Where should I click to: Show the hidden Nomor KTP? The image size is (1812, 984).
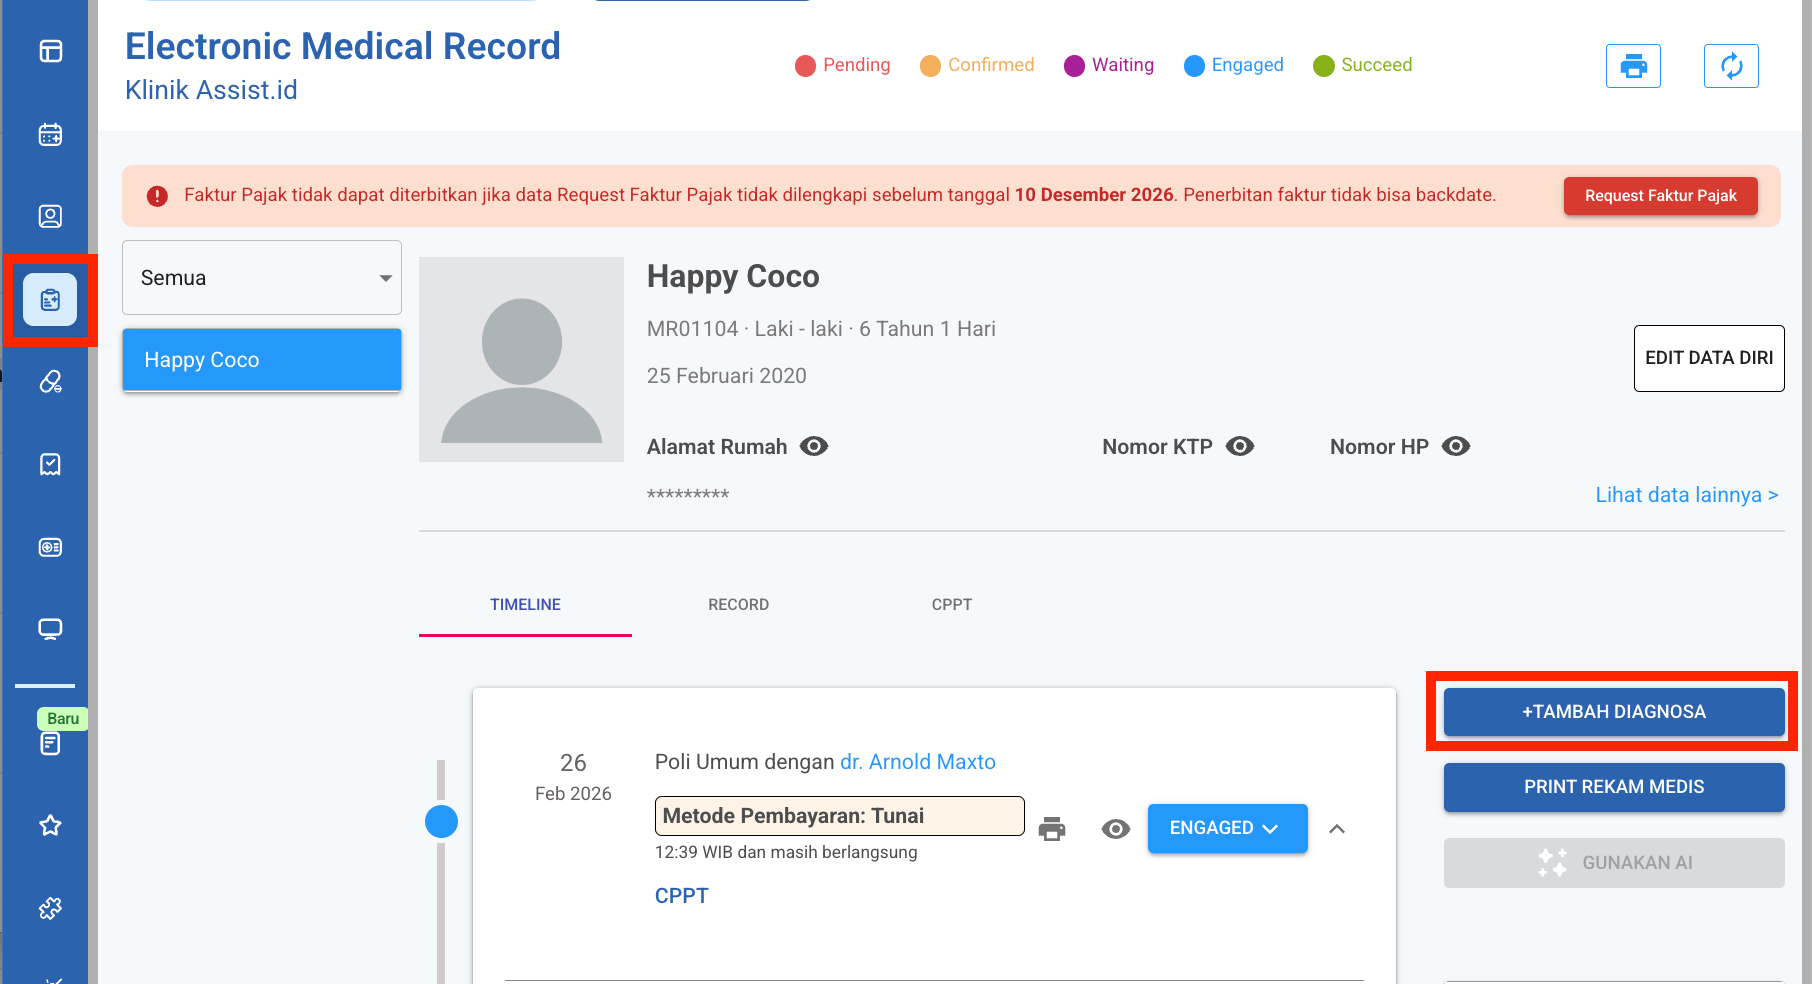pyautogui.click(x=1240, y=446)
